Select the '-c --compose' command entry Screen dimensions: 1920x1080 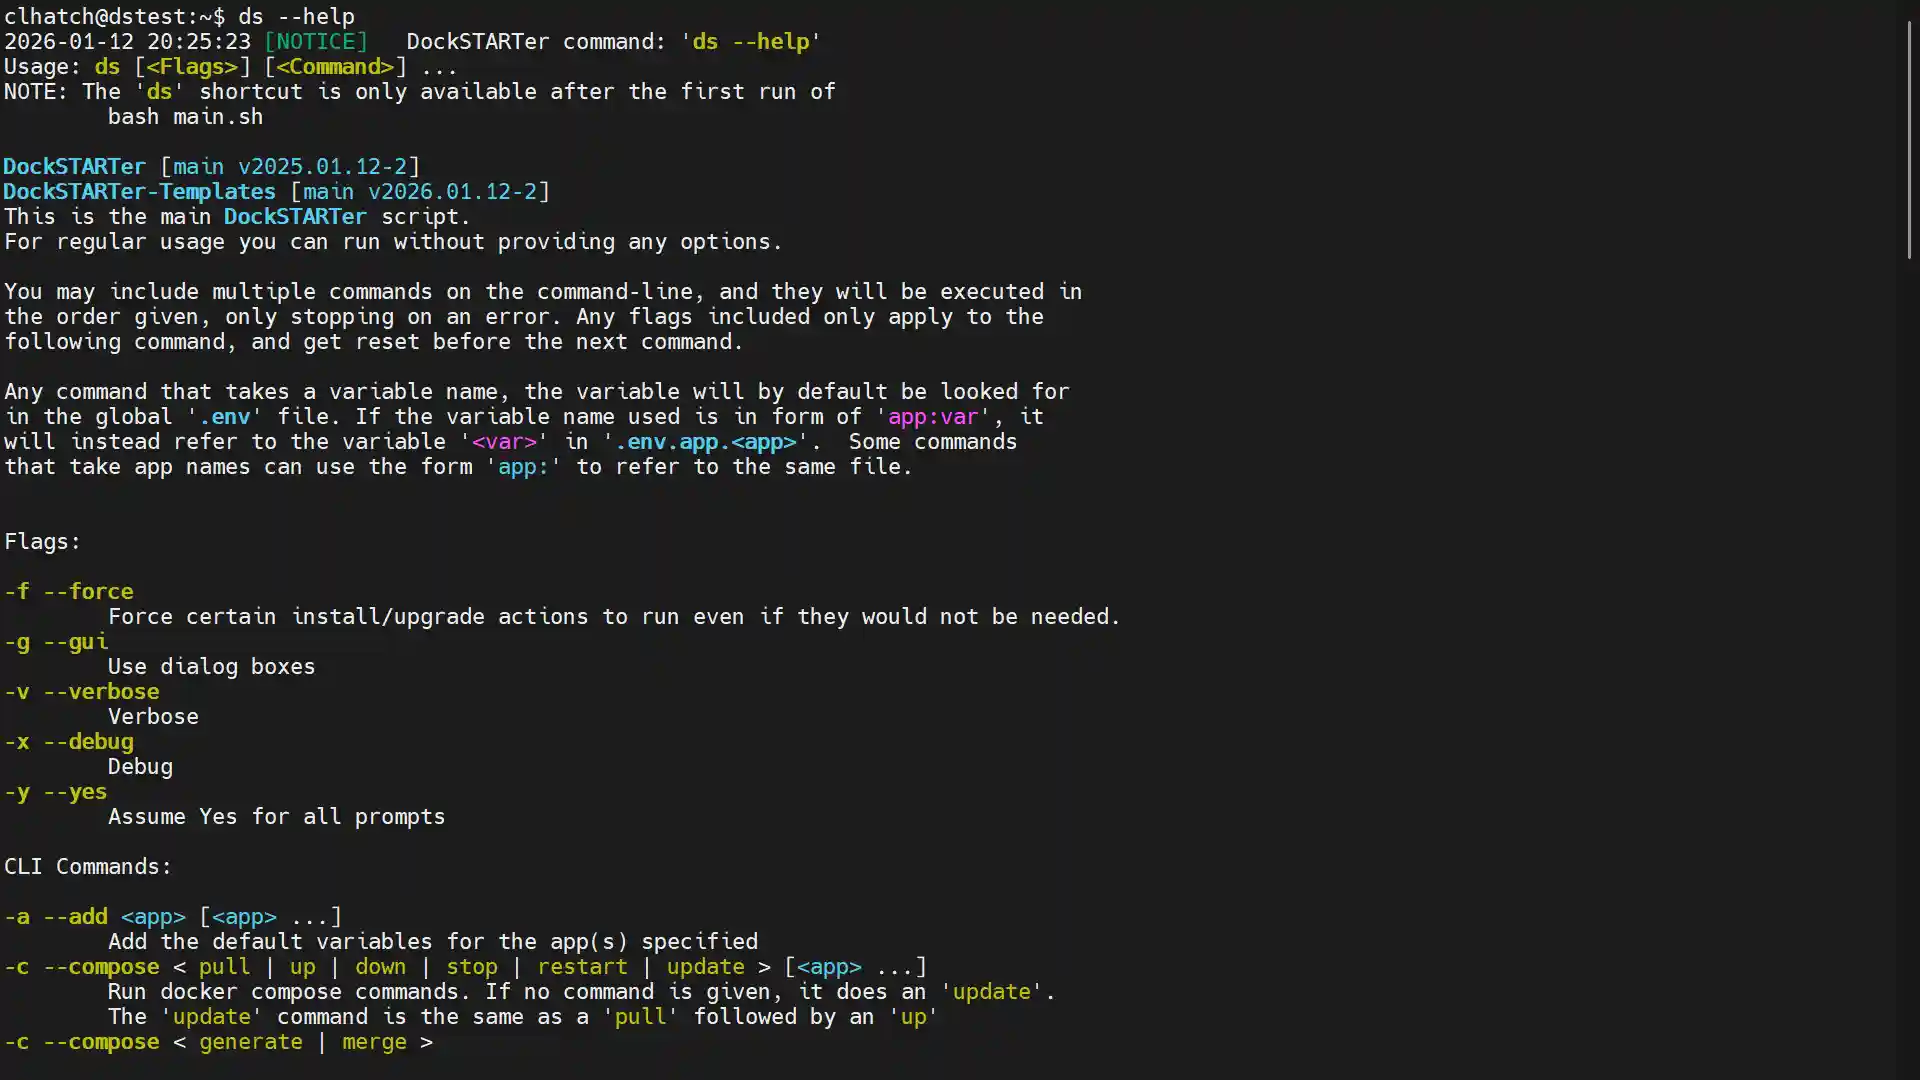(81, 966)
